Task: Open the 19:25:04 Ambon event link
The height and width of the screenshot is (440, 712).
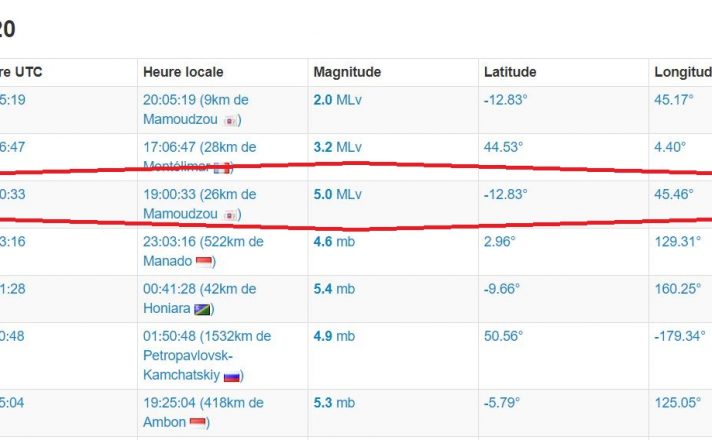Action: pyautogui.click(x=203, y=412)
